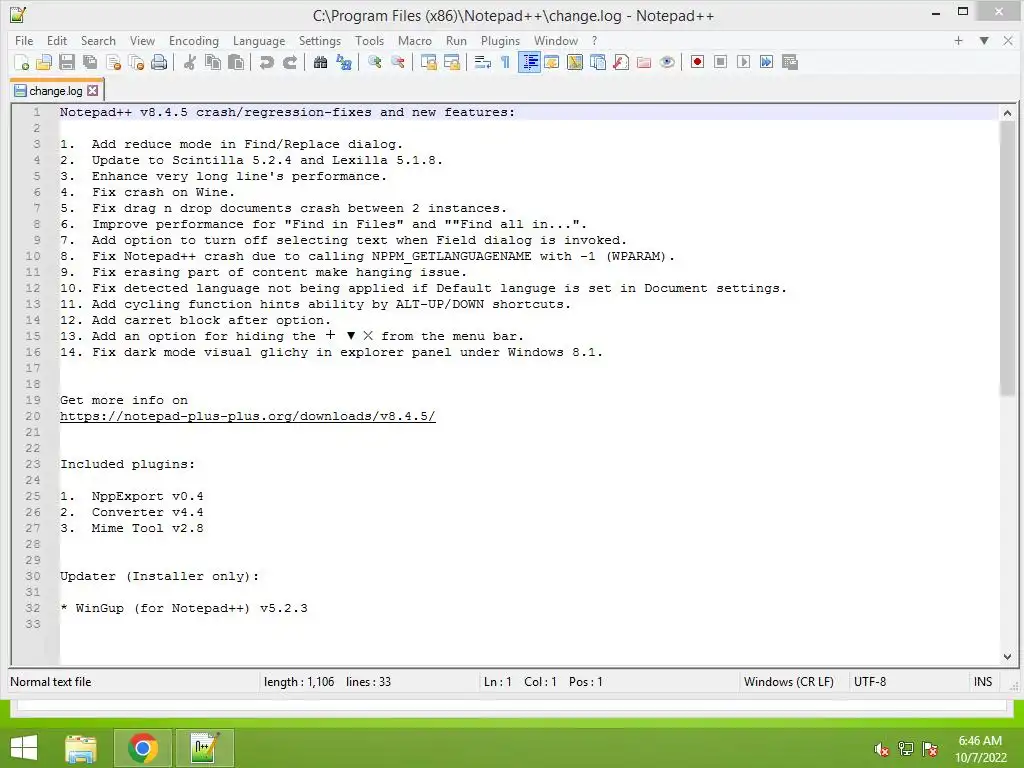Undo the last action with the Undo arrow
1024x768 pixels.
point(266,62)
